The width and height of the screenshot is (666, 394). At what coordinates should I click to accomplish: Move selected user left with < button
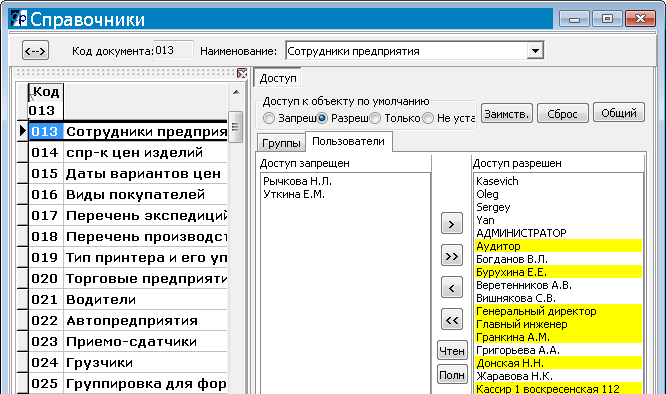tap(452, 288)
